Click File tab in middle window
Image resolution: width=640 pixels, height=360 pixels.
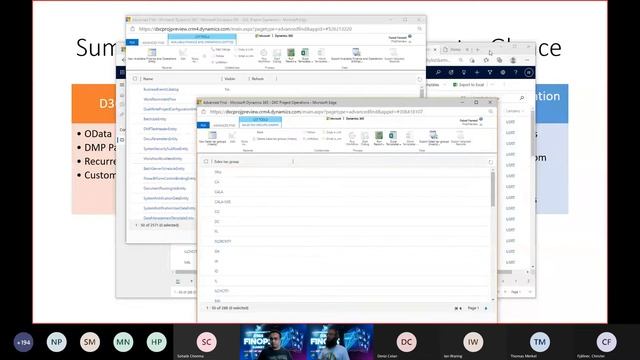tap(132, 42)
